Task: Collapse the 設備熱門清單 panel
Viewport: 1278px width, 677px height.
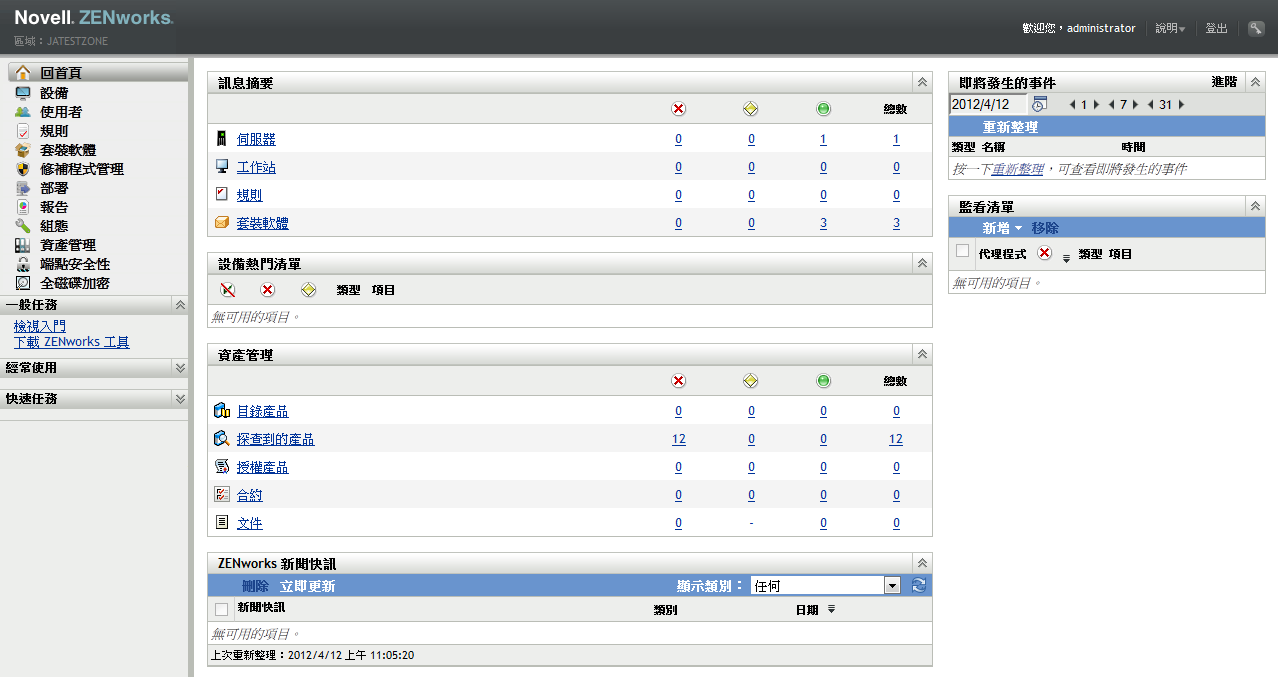Action: click(x=922, y=263)
